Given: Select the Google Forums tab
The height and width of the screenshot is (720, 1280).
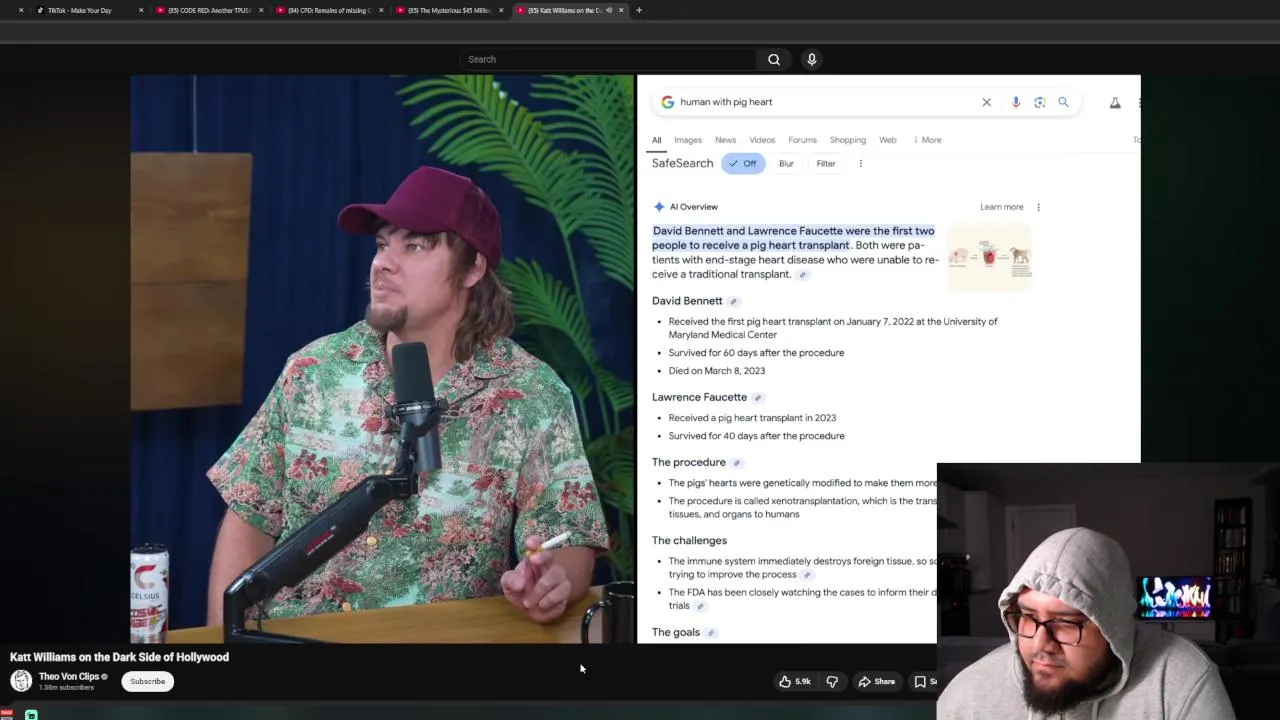Looking at the screenshot, I should click(x=802, y=140).
